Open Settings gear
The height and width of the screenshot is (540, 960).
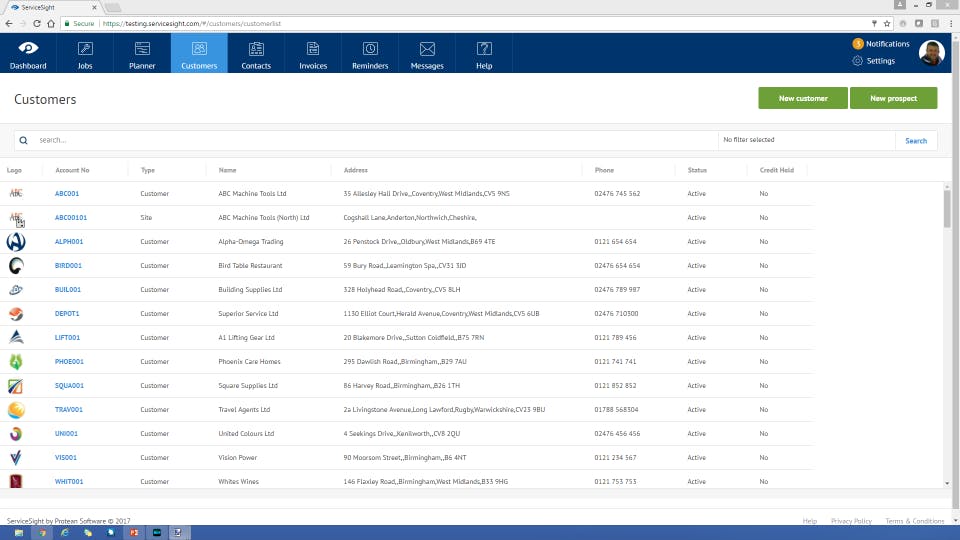click(858, 61)
